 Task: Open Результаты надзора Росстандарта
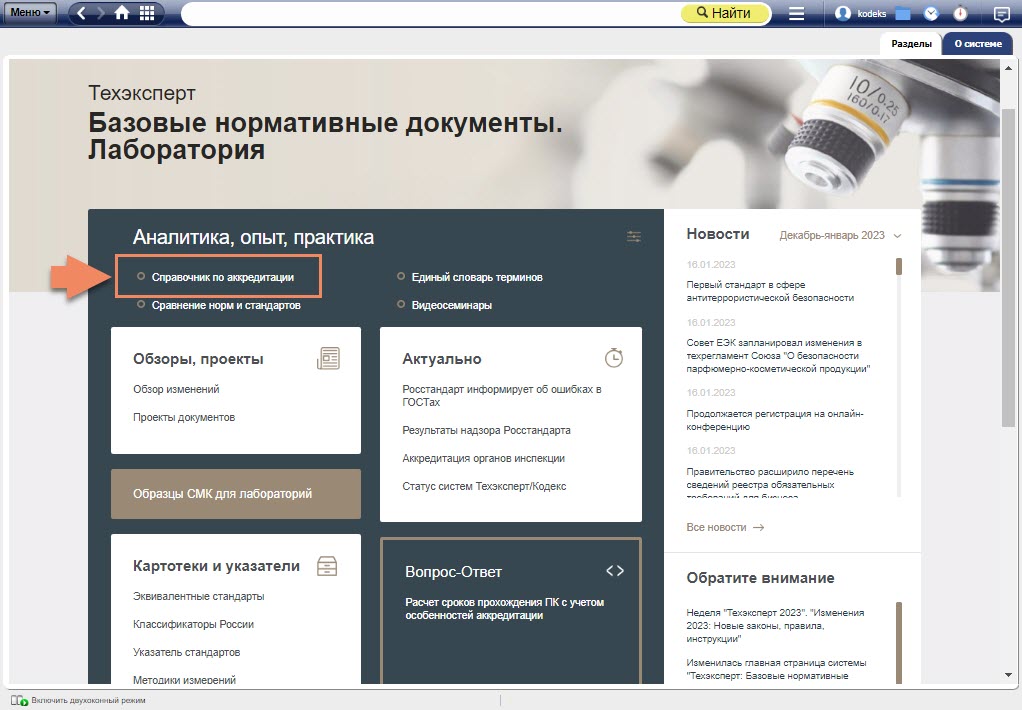486,430
